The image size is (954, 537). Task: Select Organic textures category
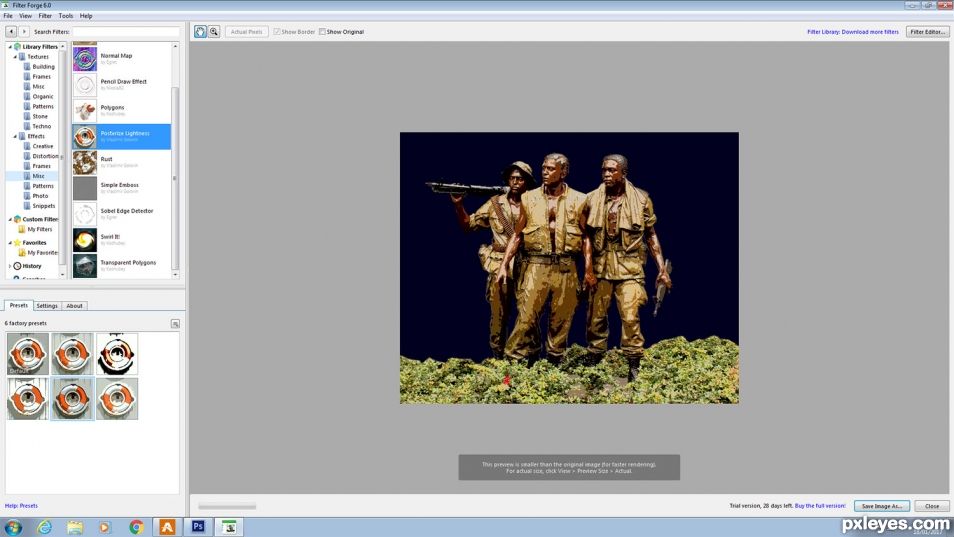42,97
